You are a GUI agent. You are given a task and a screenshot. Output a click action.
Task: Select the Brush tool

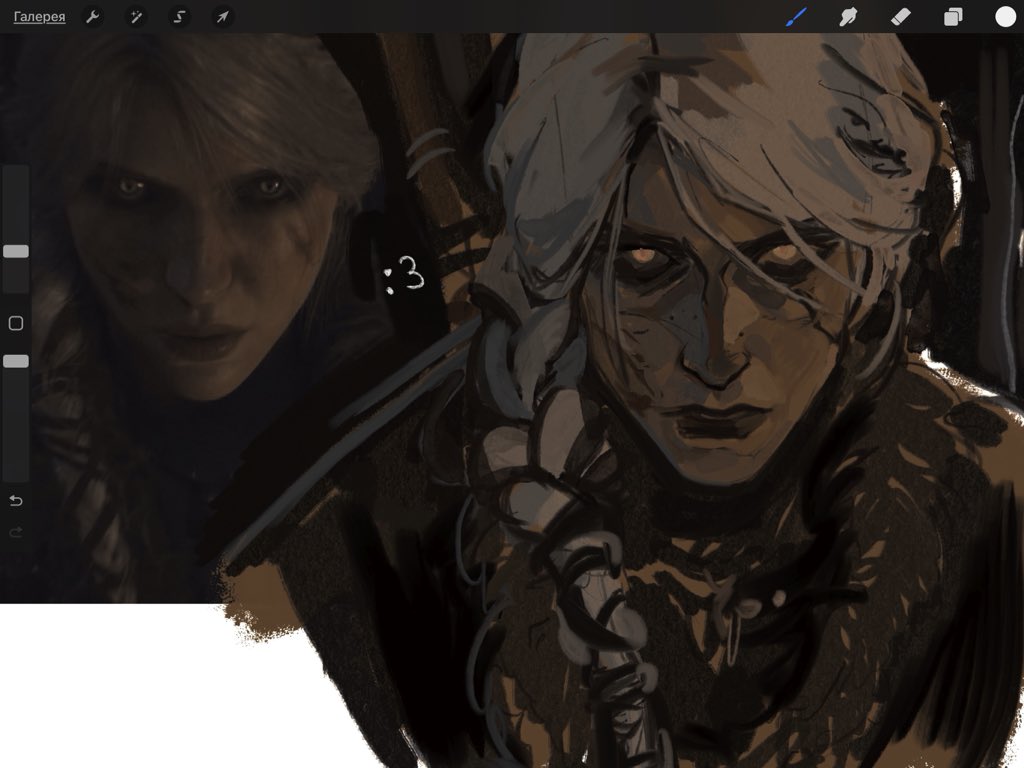click(x=796, y=17)
